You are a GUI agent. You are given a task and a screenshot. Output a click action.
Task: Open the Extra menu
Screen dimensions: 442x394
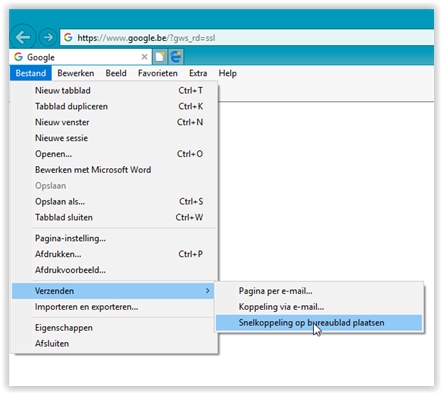point(198,73)
